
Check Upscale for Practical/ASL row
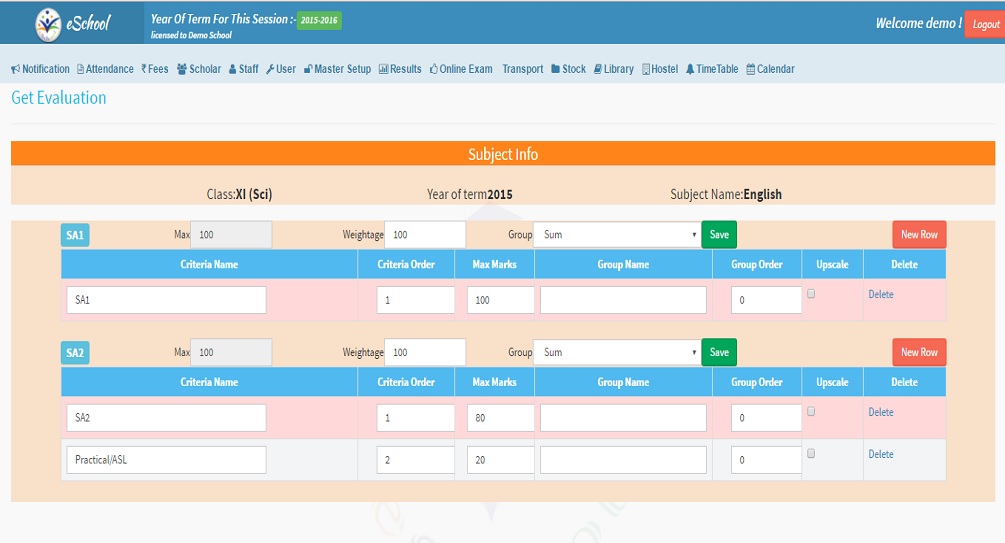(811, 453)
